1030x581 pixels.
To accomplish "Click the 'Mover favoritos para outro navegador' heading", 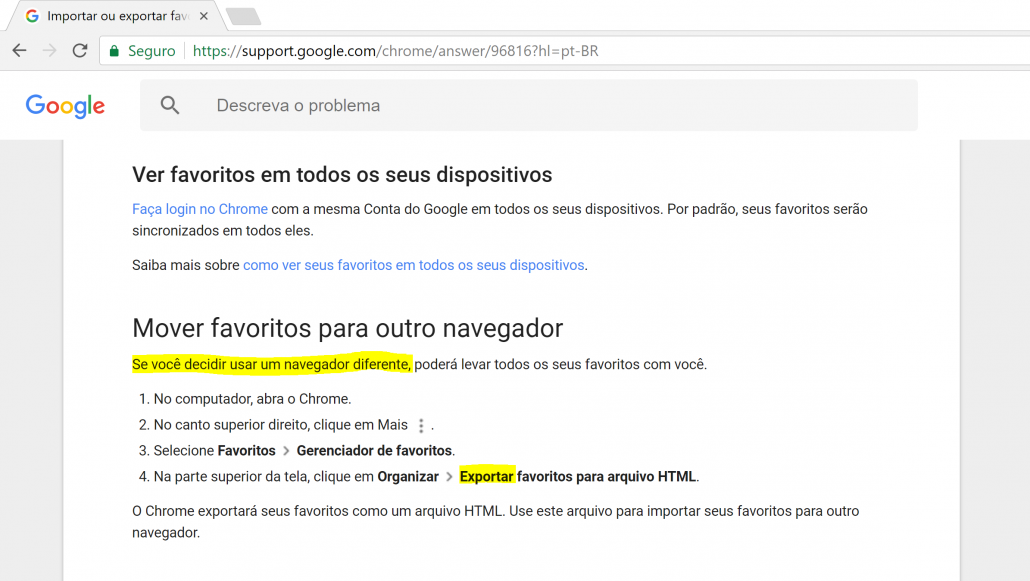I will (x=347, y=328).
